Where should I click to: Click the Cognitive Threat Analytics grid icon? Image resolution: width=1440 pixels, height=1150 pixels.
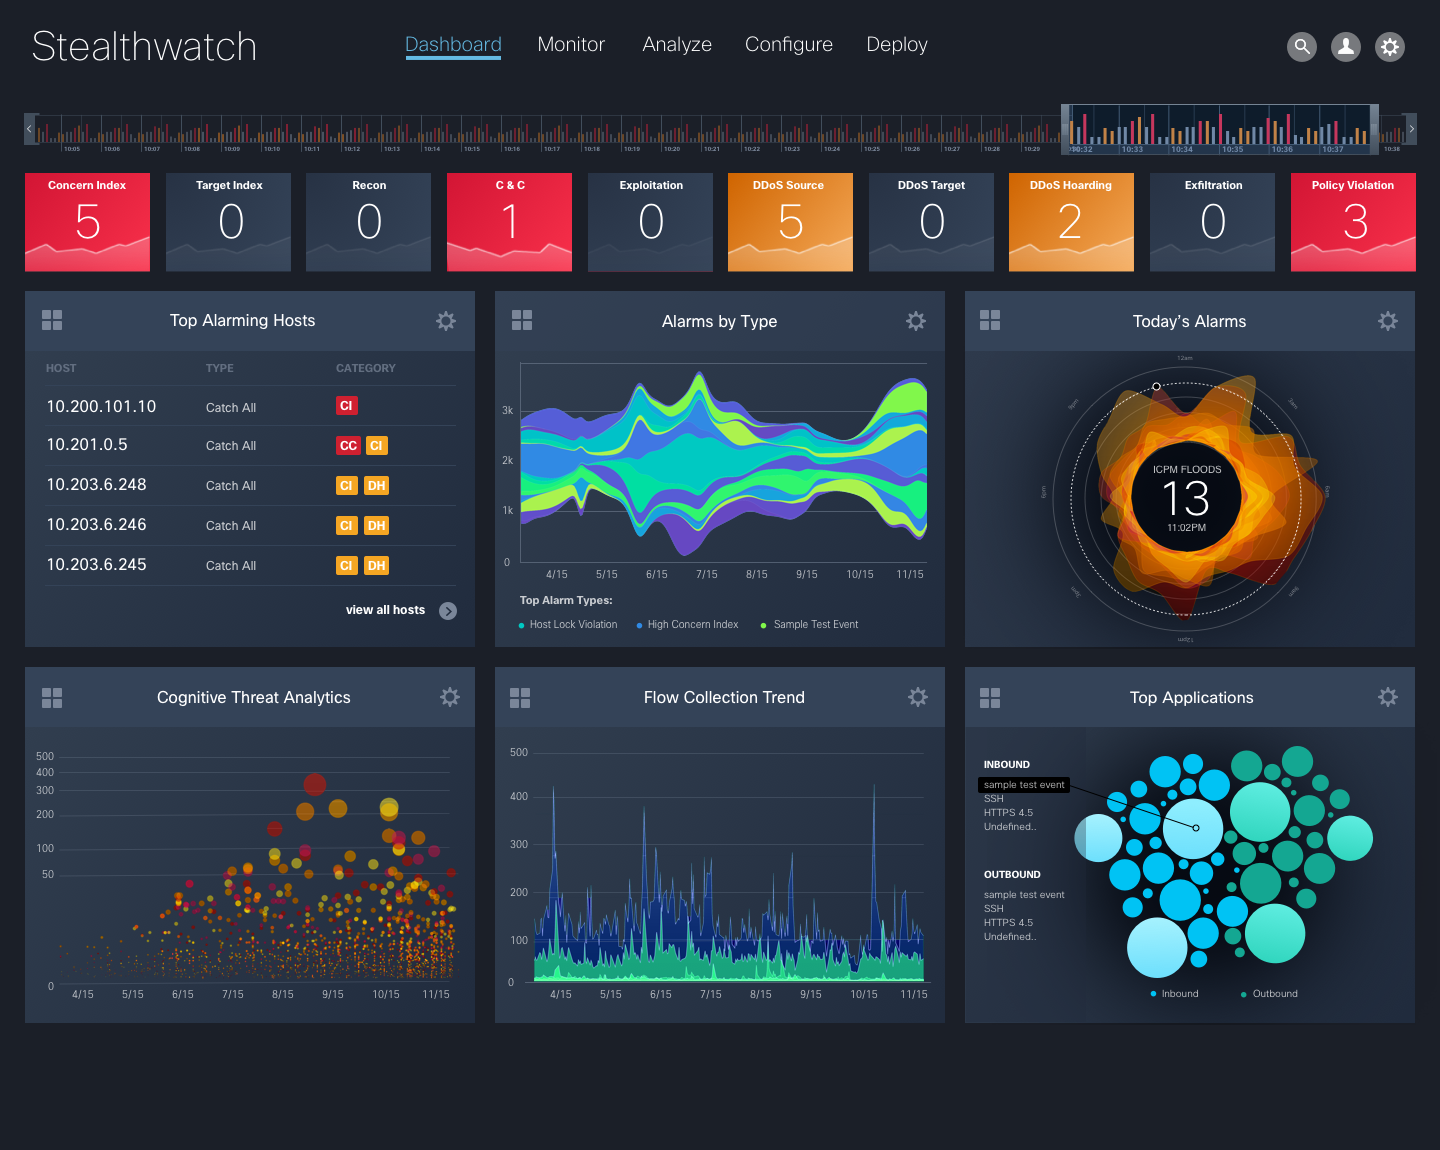pos(52,697)
